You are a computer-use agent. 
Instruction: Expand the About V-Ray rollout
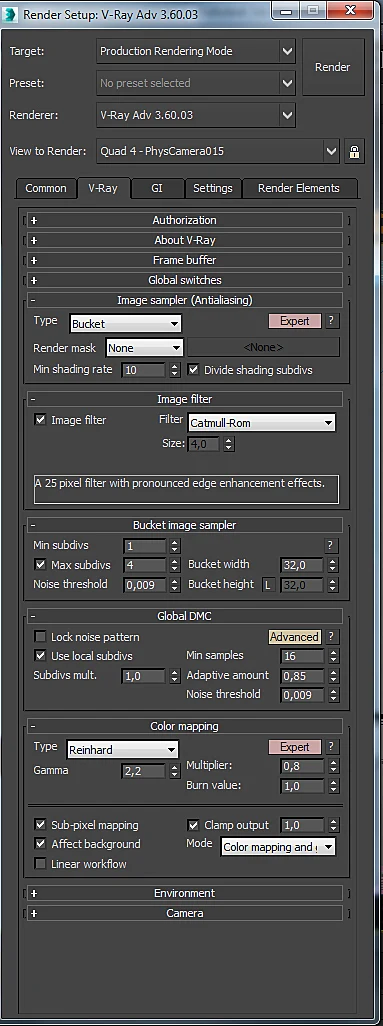coord(185,240)
